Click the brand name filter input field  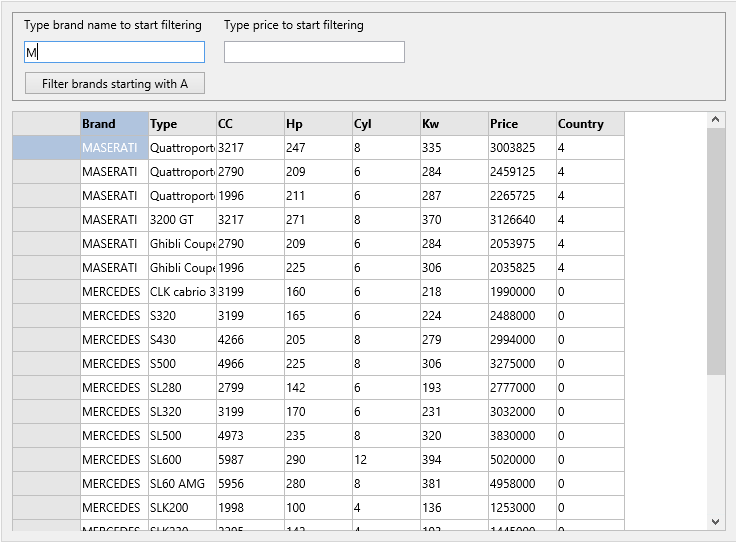pos(115,52)
